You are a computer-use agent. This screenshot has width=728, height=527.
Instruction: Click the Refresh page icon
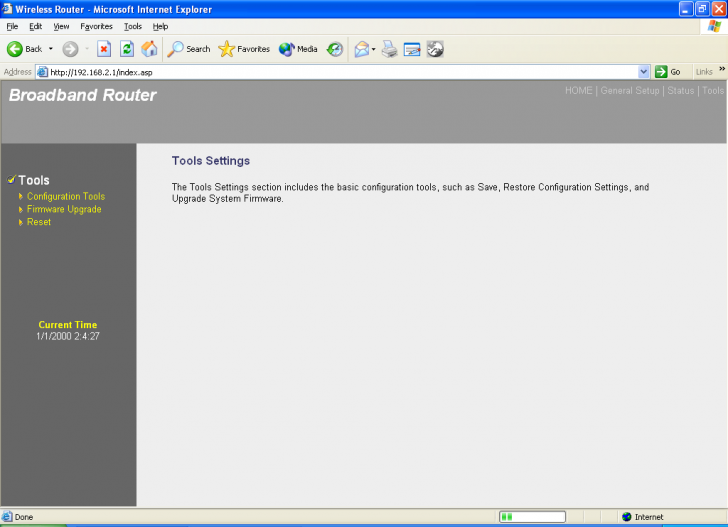127,49
